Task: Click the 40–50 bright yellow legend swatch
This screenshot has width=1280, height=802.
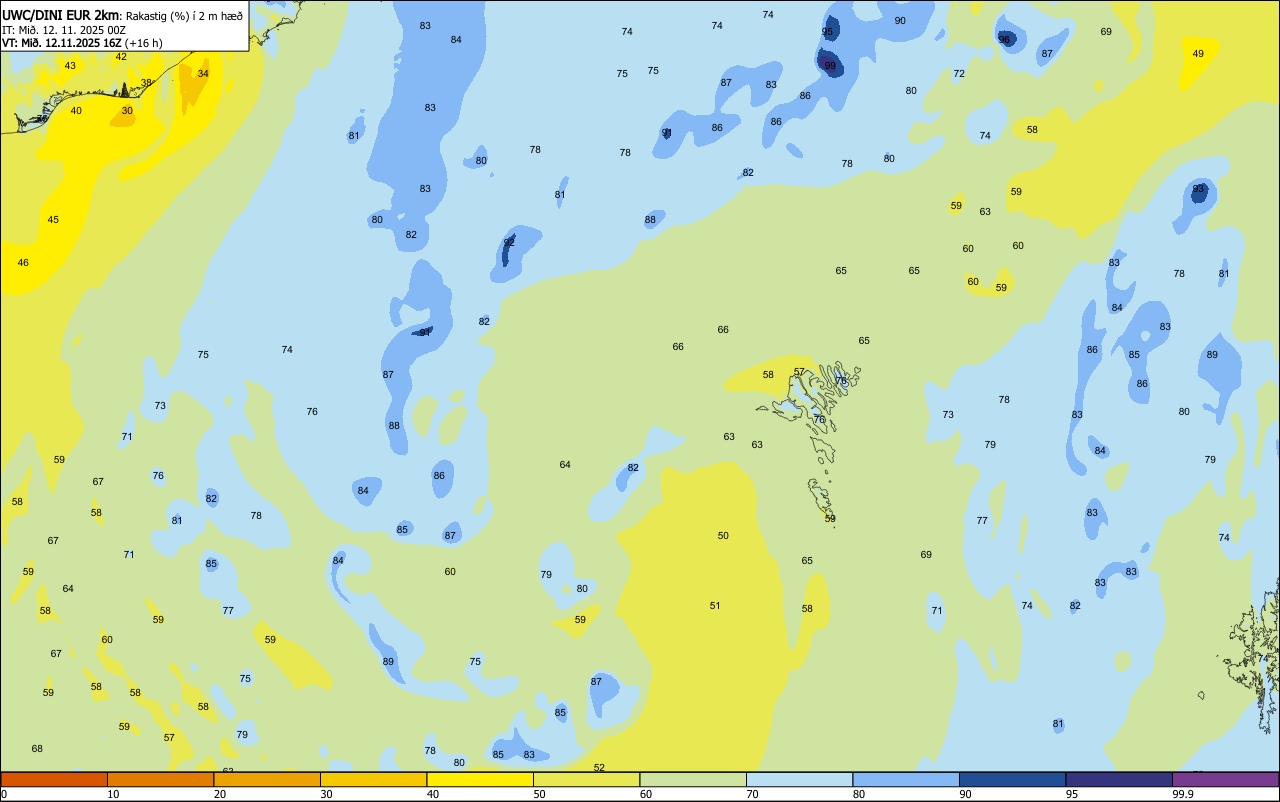Action: (x=480, y=779)
